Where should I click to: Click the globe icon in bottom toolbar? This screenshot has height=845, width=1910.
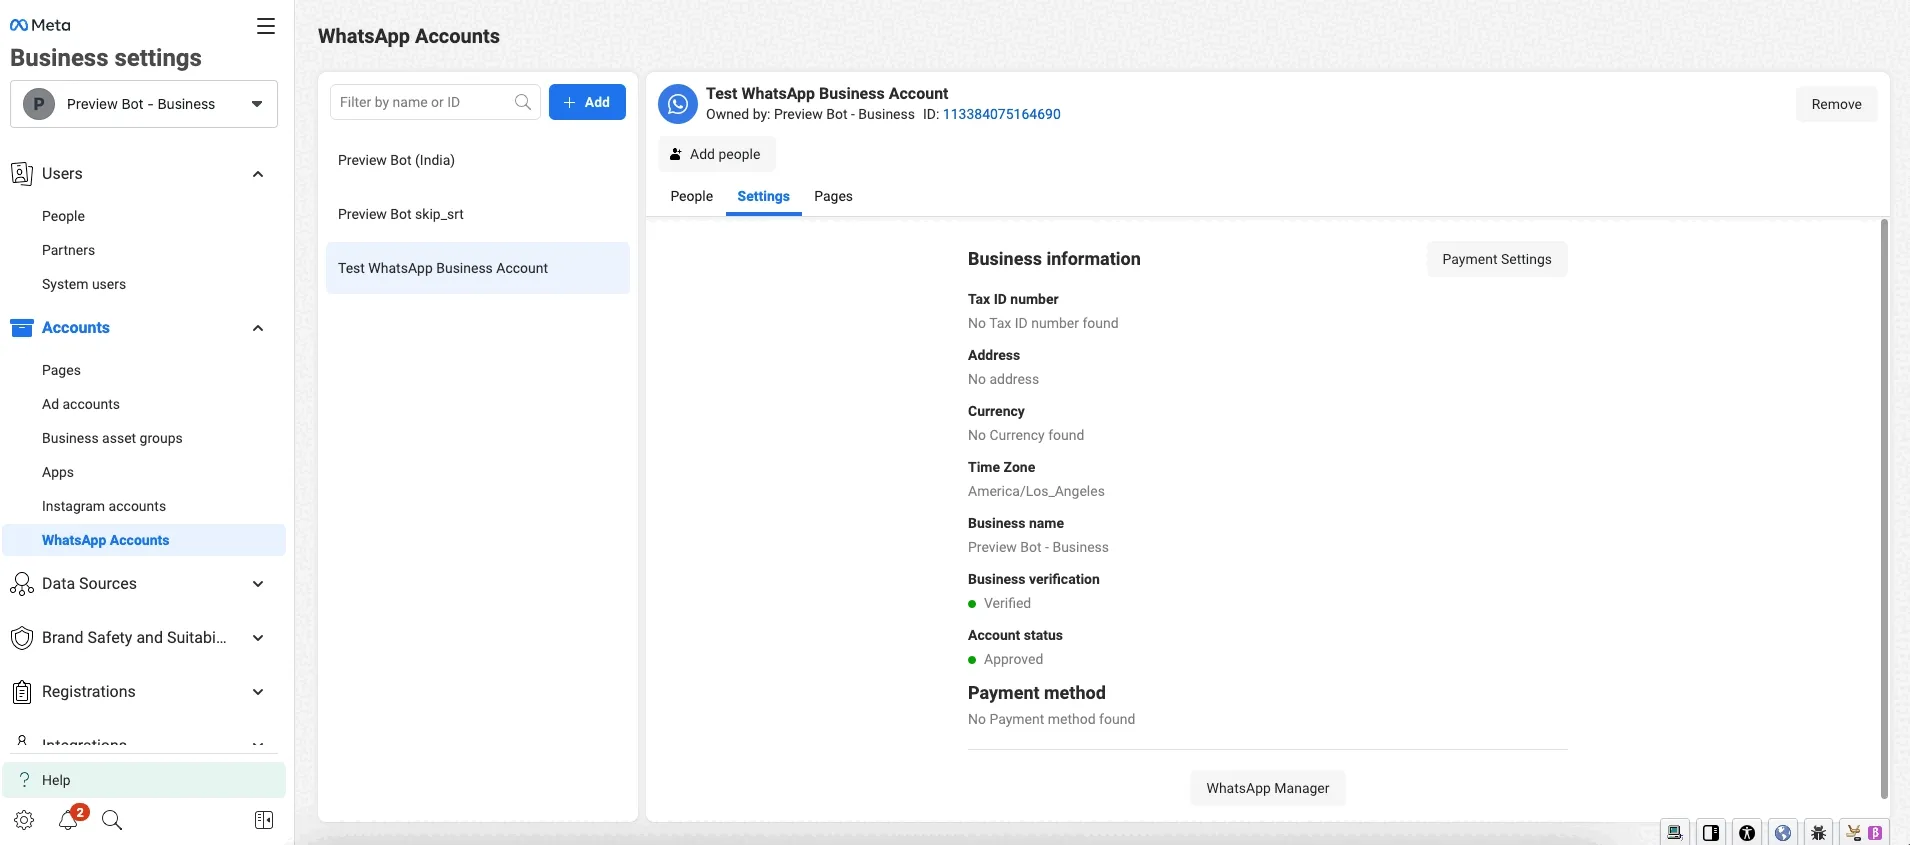click(x=1783, y=832)
